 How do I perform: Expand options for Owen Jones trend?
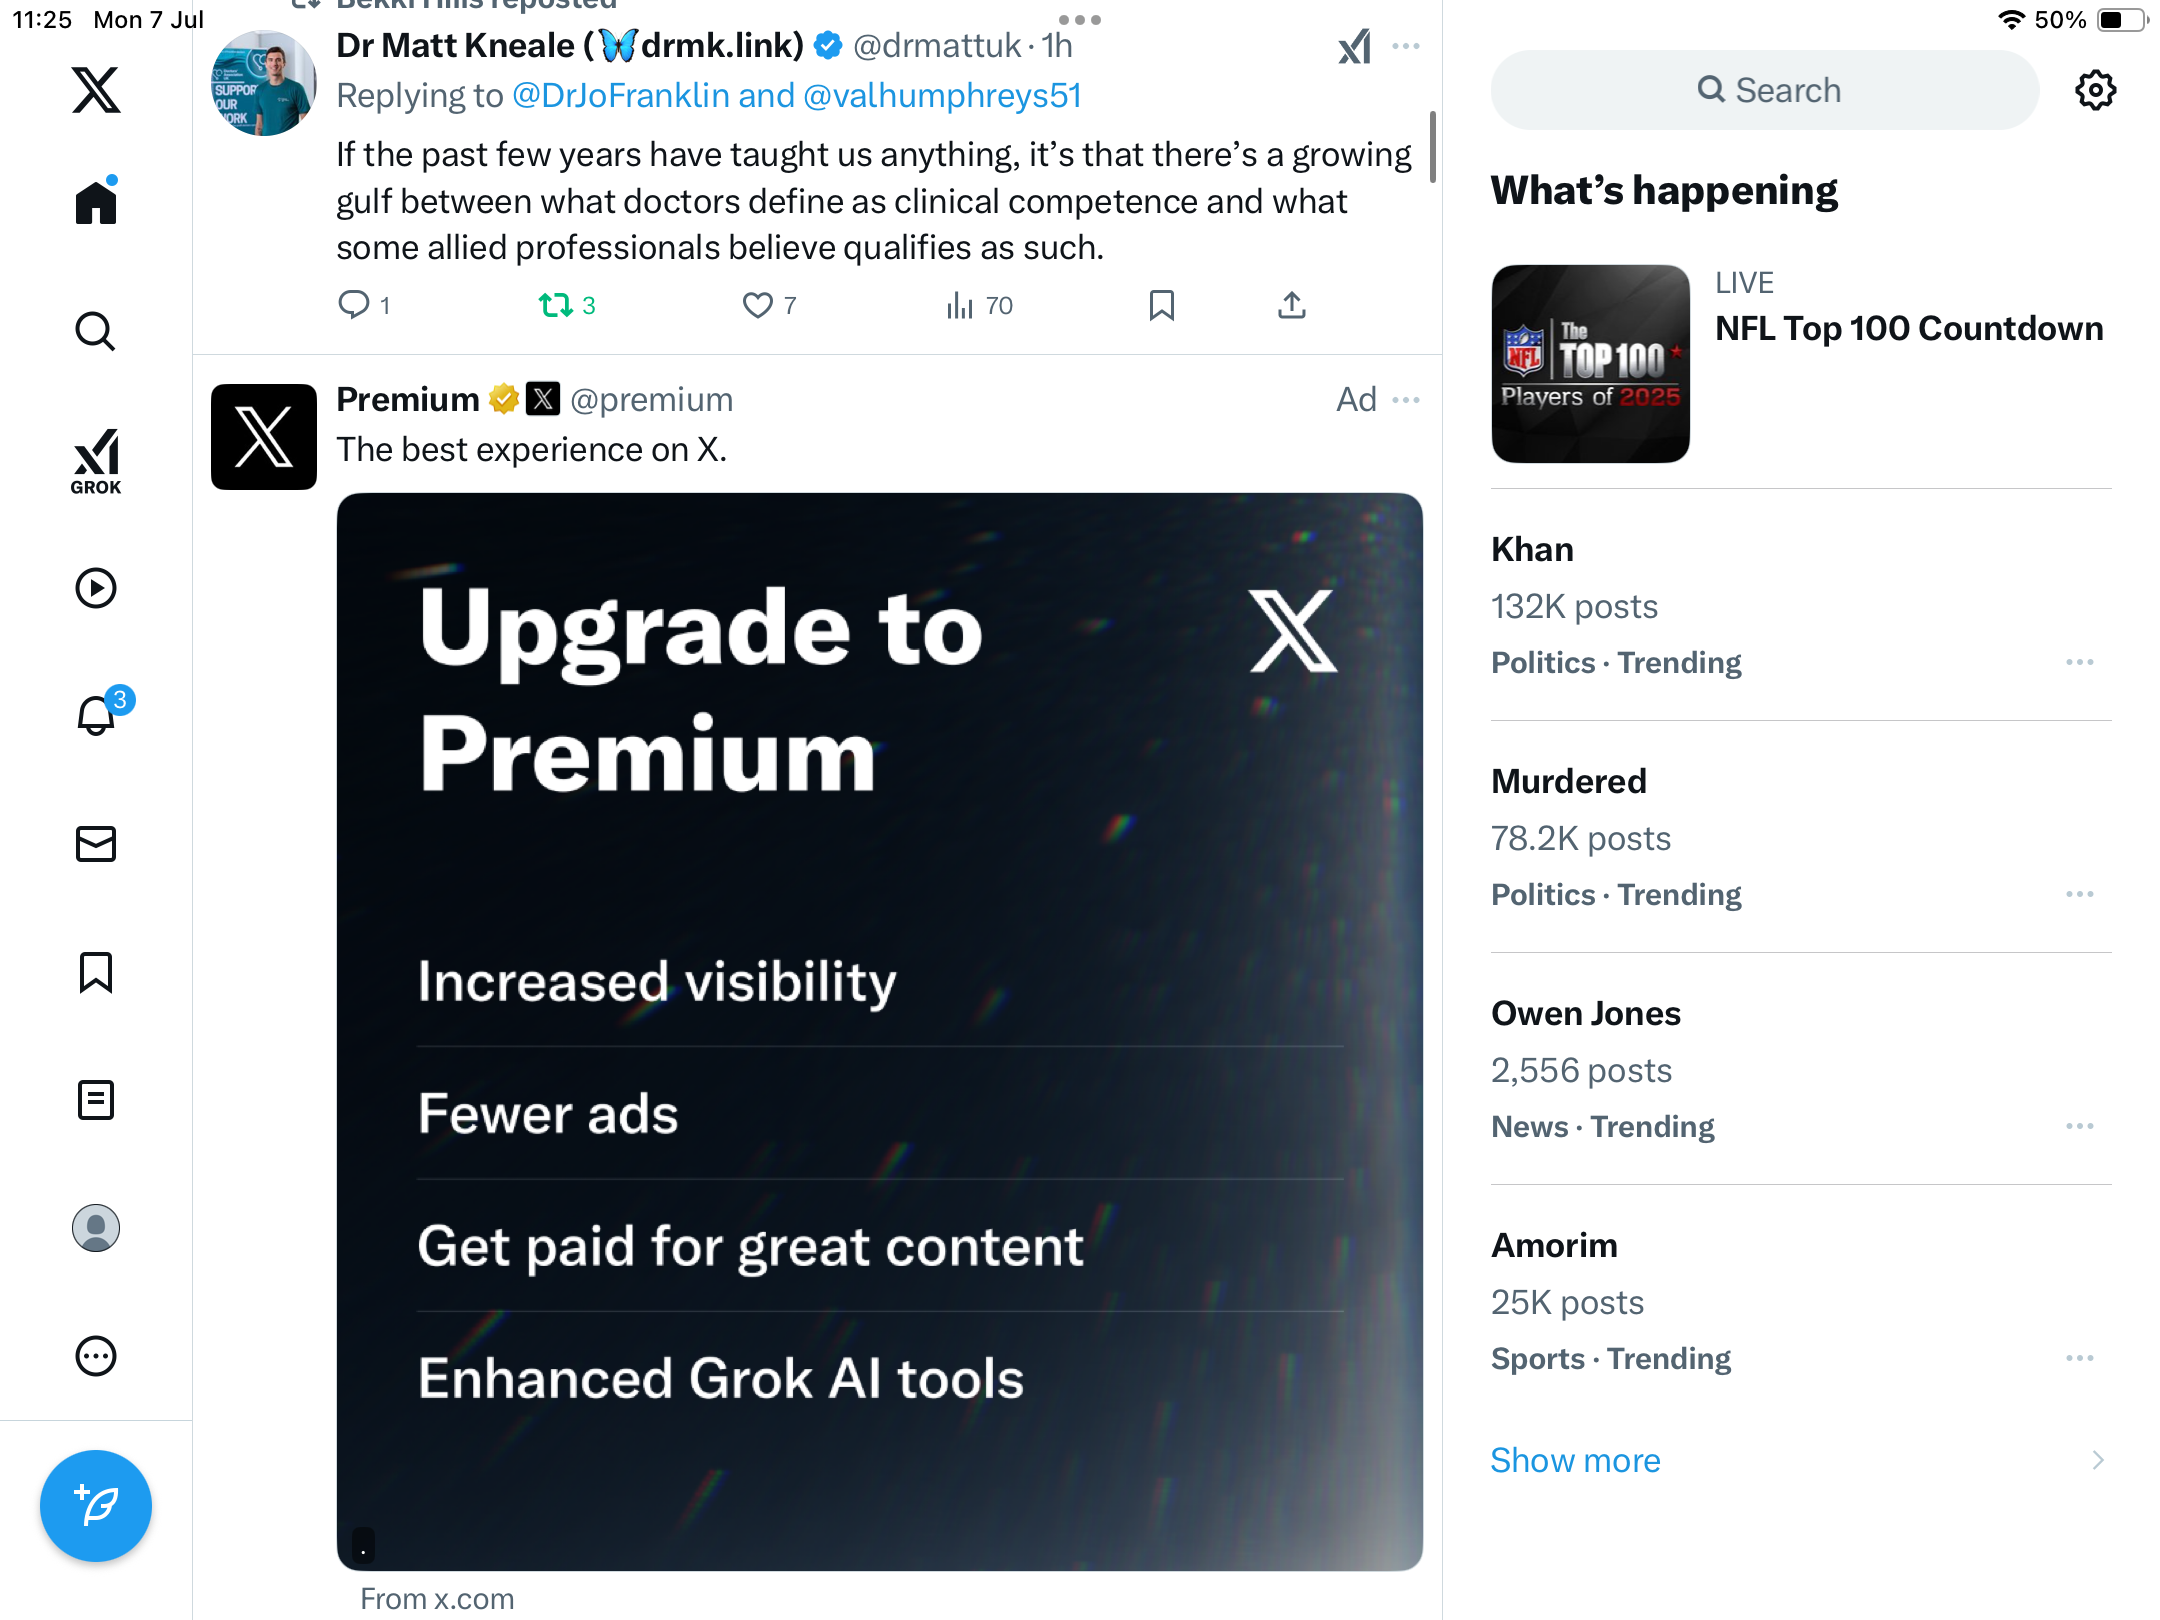[x=2080, y=1126]
